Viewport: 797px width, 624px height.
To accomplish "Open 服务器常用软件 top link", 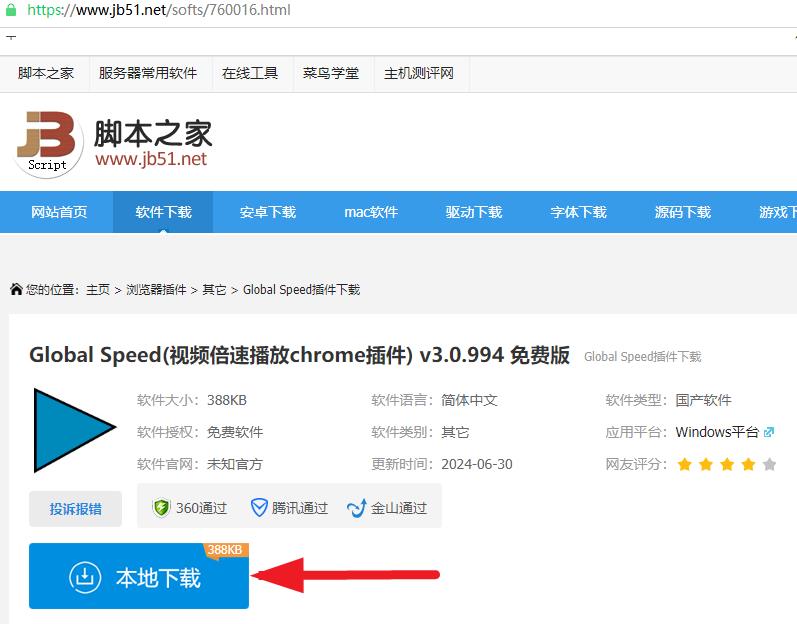I will tap(148, 73).
